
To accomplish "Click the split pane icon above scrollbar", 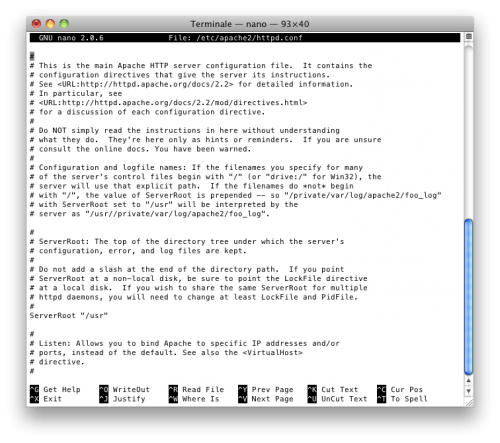I will 469,37.
